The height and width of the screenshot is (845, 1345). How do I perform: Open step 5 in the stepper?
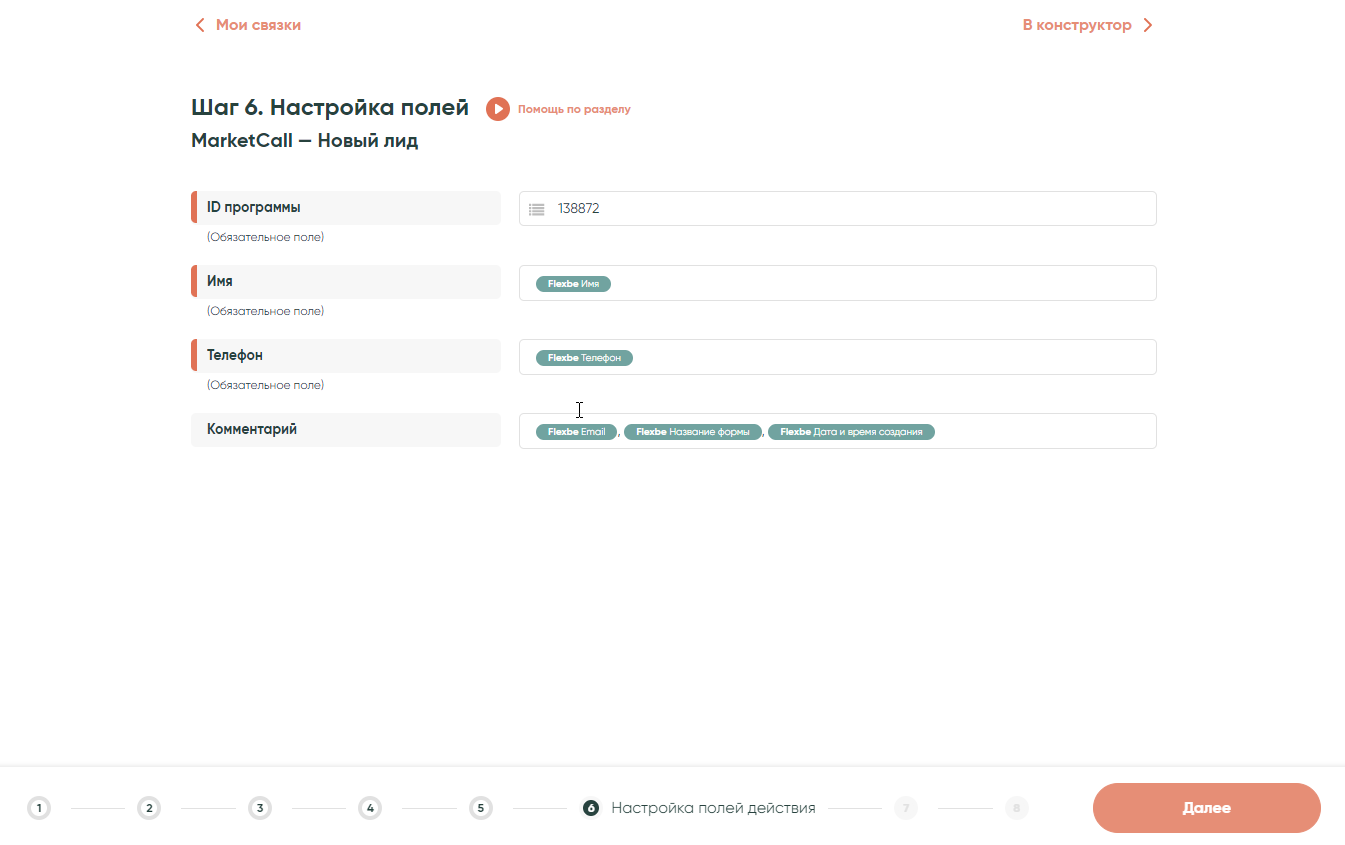[481, 808]
